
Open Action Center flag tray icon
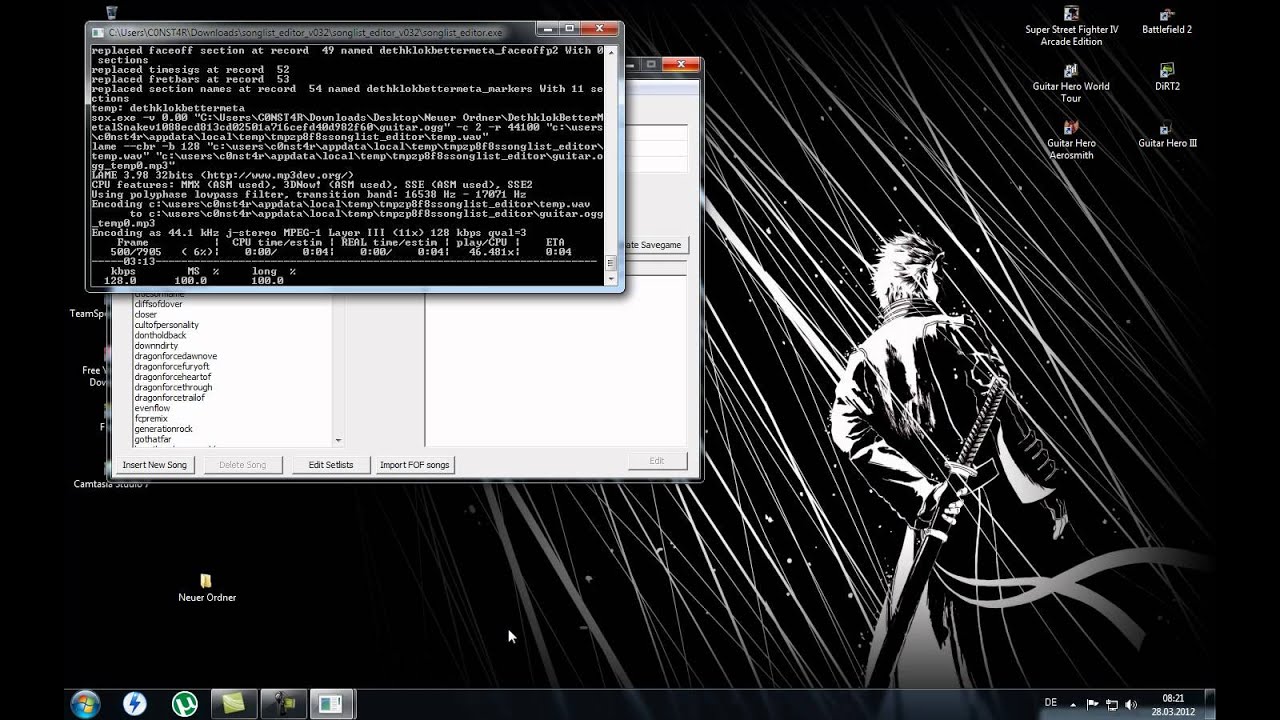click(x=1092, y=704)
